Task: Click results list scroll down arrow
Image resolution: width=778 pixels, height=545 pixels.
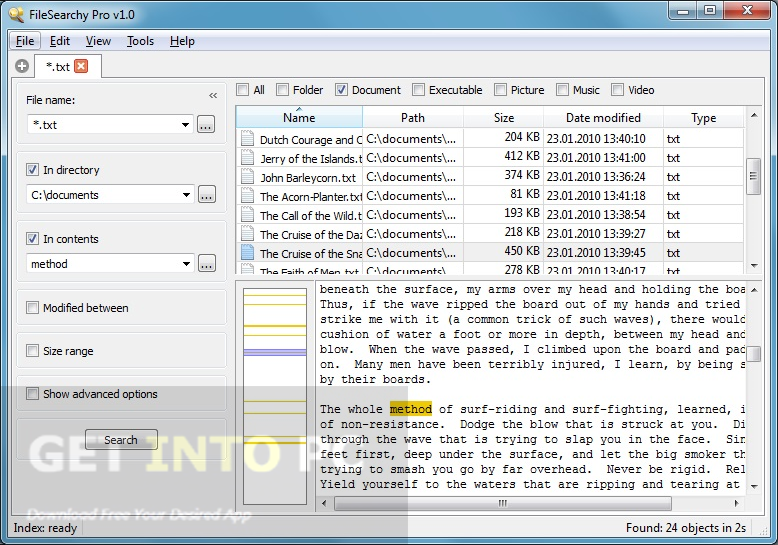Action: 754,266
